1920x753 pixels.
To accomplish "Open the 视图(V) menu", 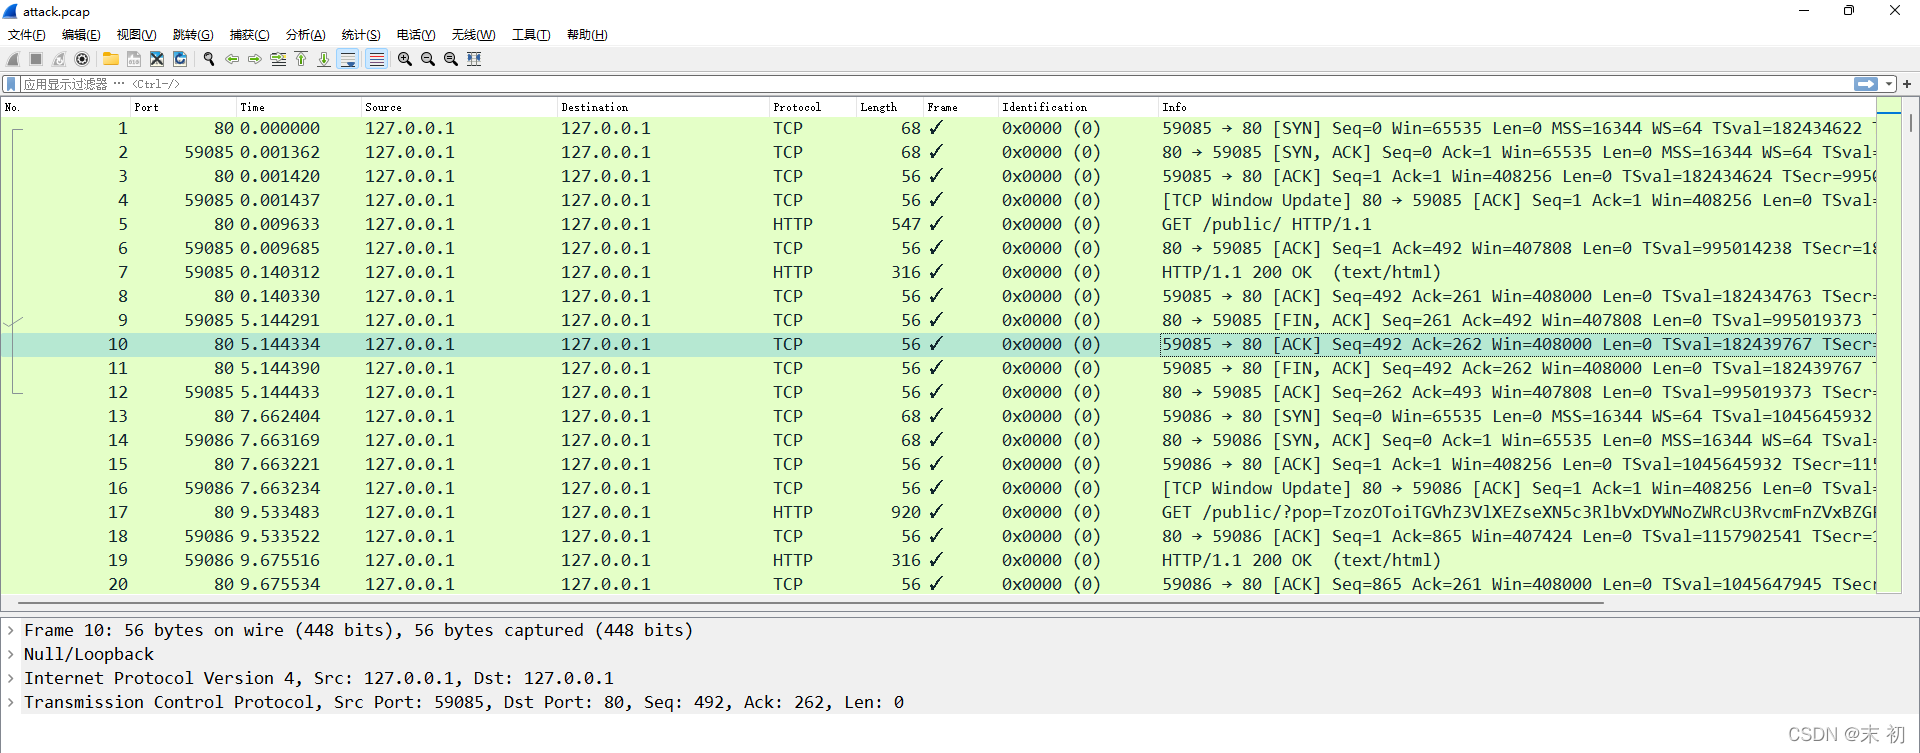I will 136,35.
